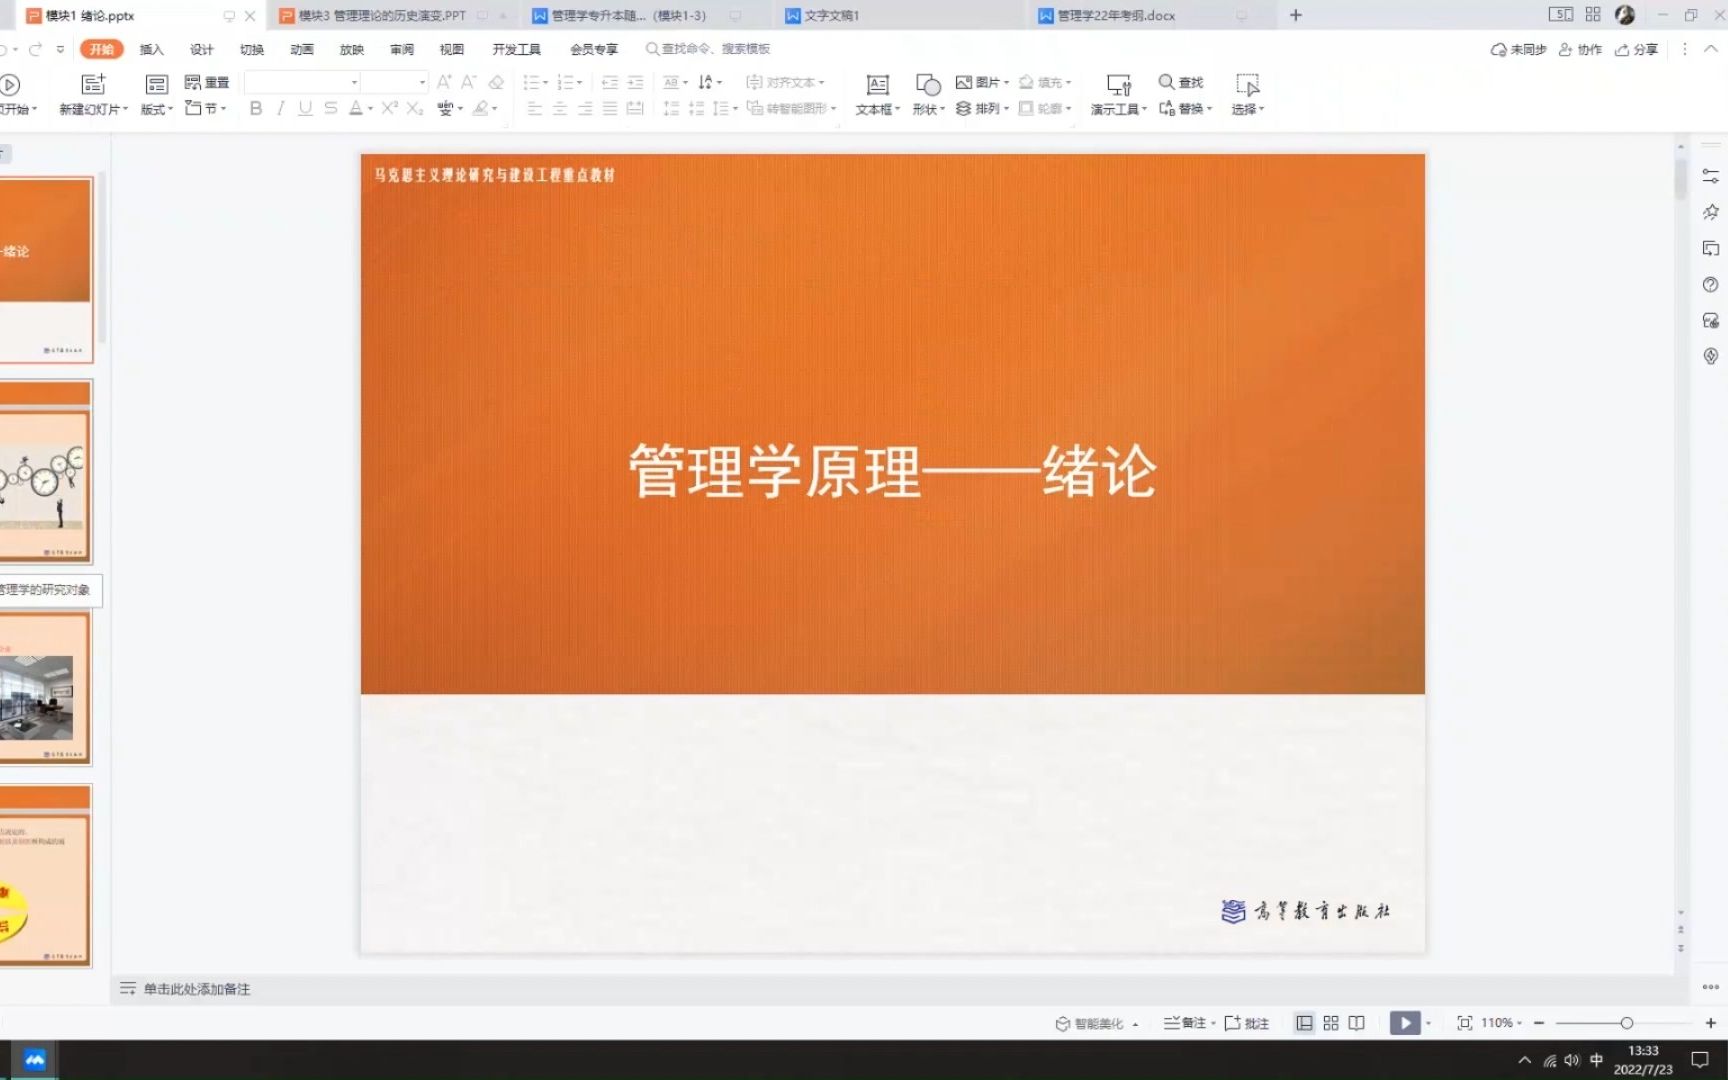
Task: Click the Select (选择) tool icon
Action: pyautogui.click(x=1247, y=84)
